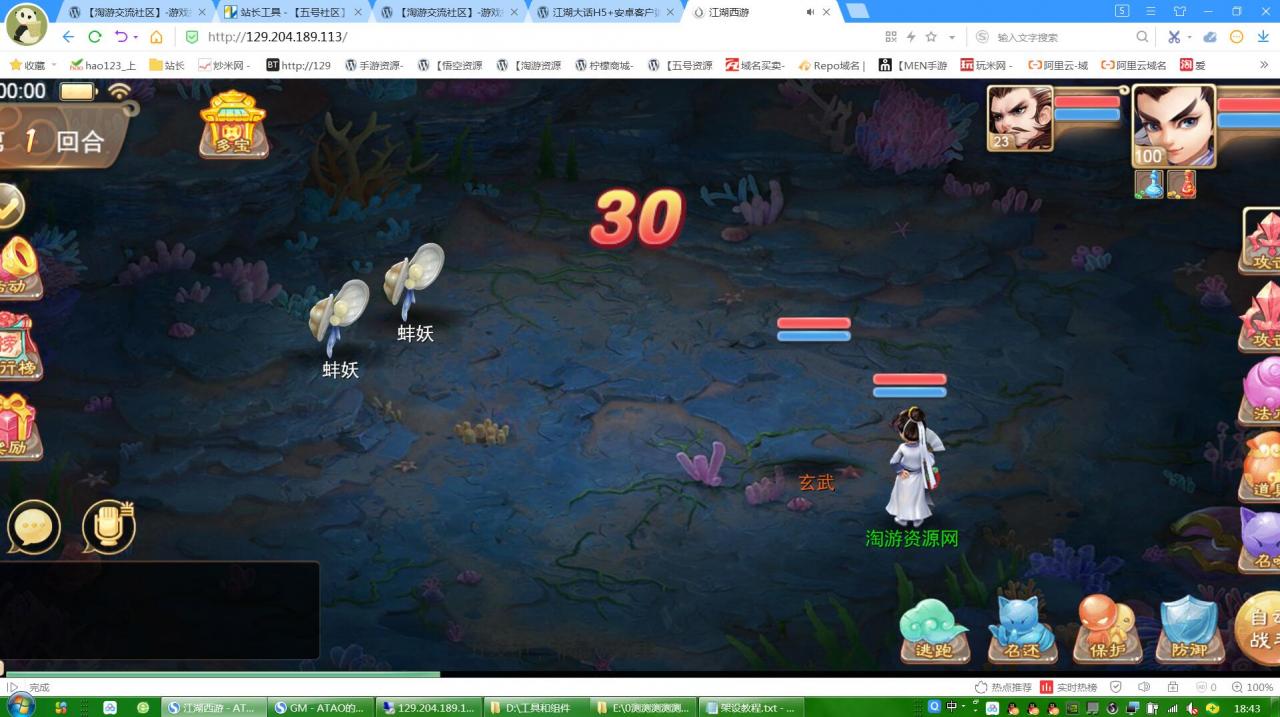
Task: Target the upper 蚌妖 clam monster
Action: pos(413,283)
